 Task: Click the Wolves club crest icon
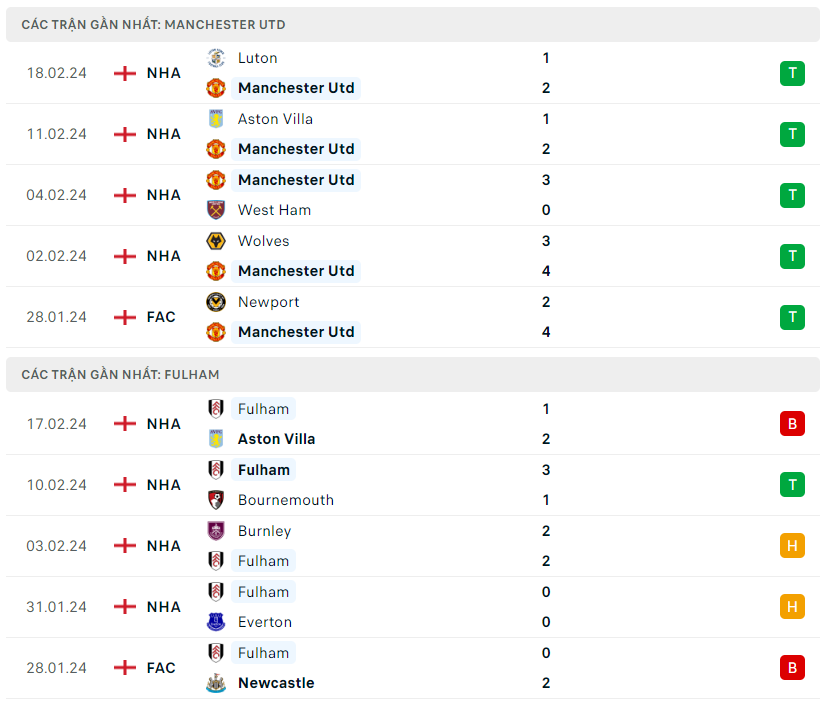click(215, 241)
